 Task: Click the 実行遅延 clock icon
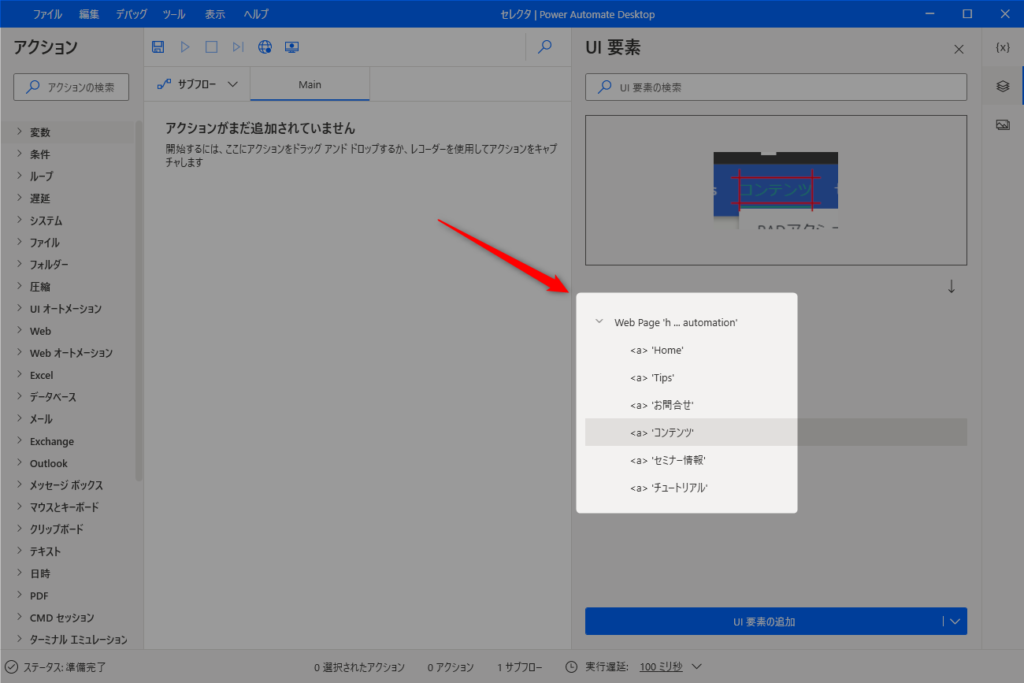pyautogui.click(x=571, y=667)
